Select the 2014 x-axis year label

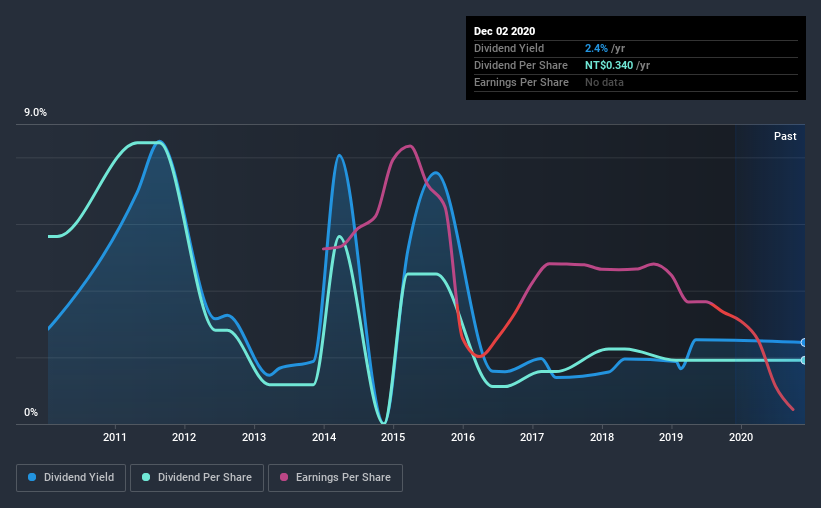click(x=324, y=437)
